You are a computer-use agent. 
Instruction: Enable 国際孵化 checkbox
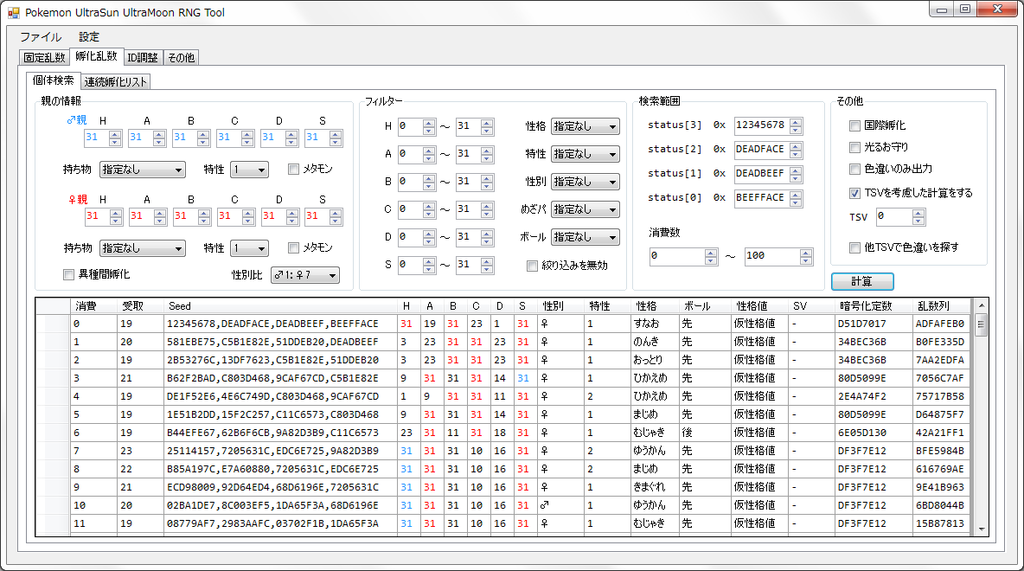tap(855, 125)
